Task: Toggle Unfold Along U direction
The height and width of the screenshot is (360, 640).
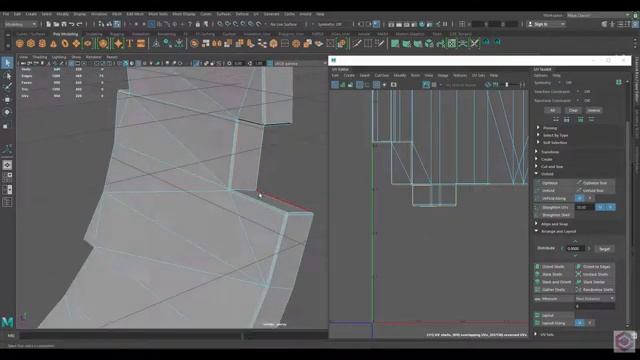Action: coord(580,198)
